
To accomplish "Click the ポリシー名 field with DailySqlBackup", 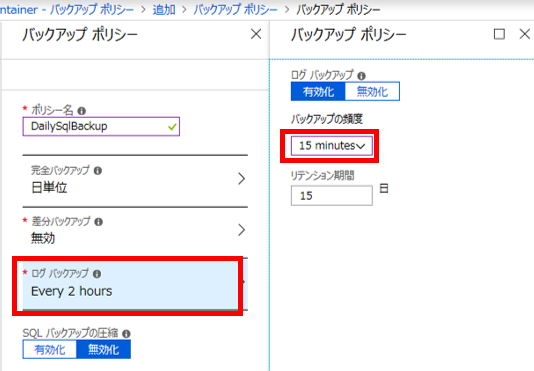I will (101, 126).
